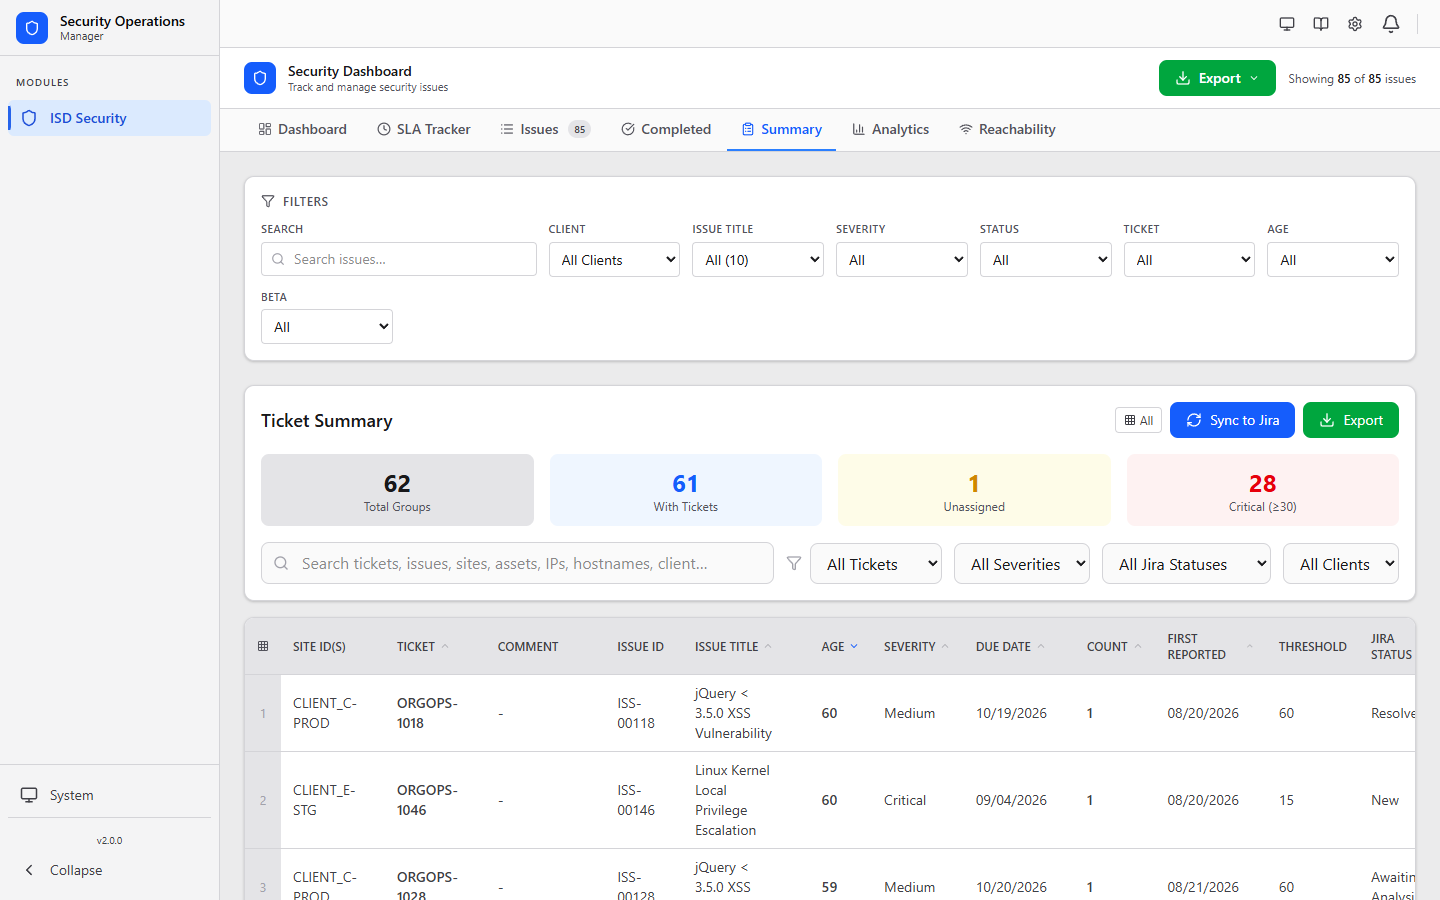This screenshot has height=900, width=1440.
Task: Open the Age filter dropdown
Action: pyautogui.click(x=1333, y=260)
